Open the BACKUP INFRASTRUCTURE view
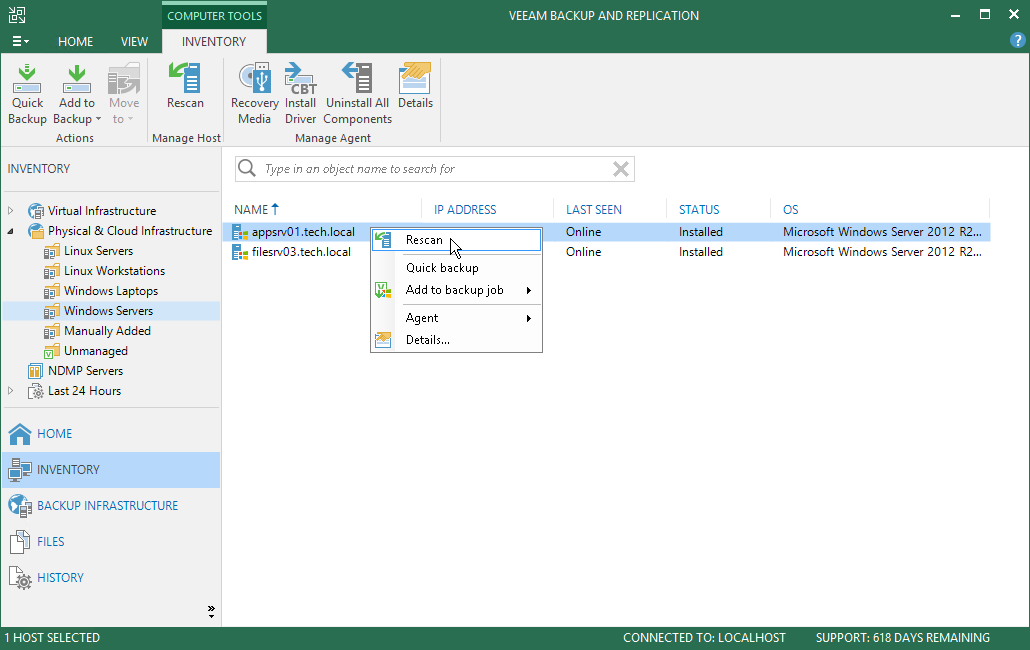This screenshot has height=650, width=1030. pos(111,506)
